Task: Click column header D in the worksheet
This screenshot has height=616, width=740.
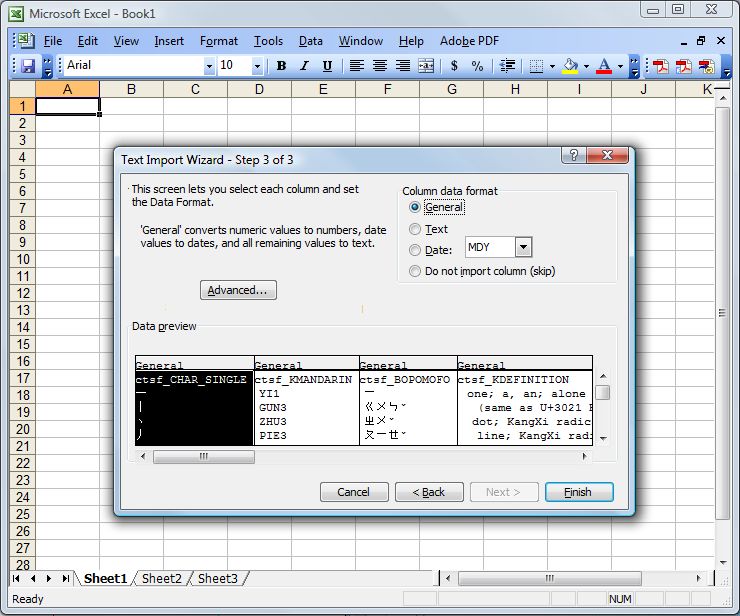Action: [x=259, y=89]
